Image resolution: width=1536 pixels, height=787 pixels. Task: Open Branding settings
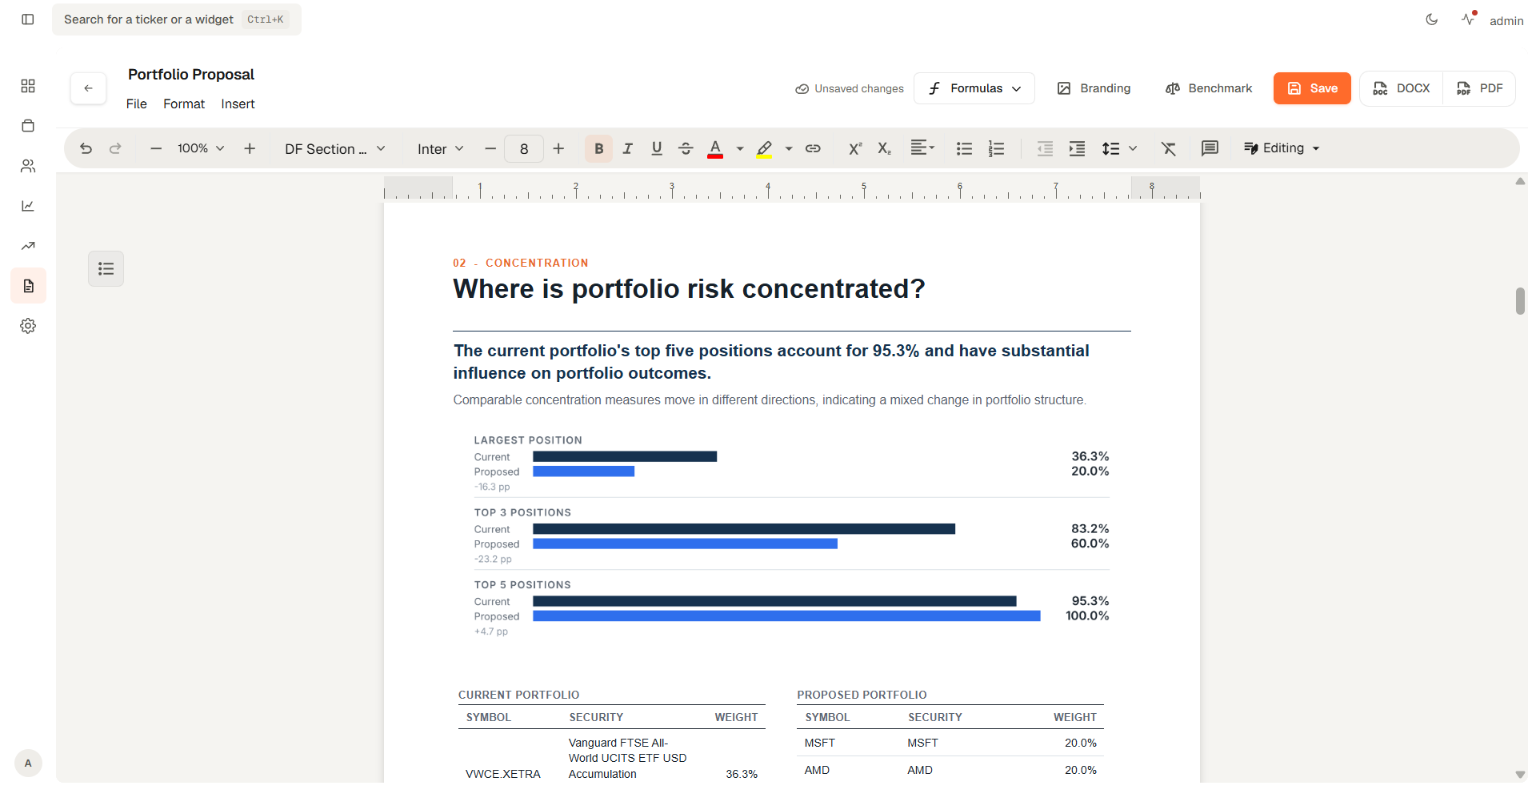[1094, 88]
